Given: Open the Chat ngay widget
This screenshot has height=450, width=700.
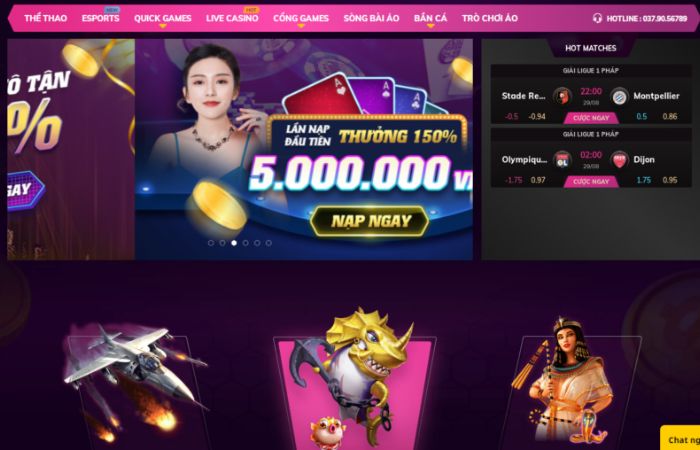Looking at the screenshot, I should [x=681, y=440].
